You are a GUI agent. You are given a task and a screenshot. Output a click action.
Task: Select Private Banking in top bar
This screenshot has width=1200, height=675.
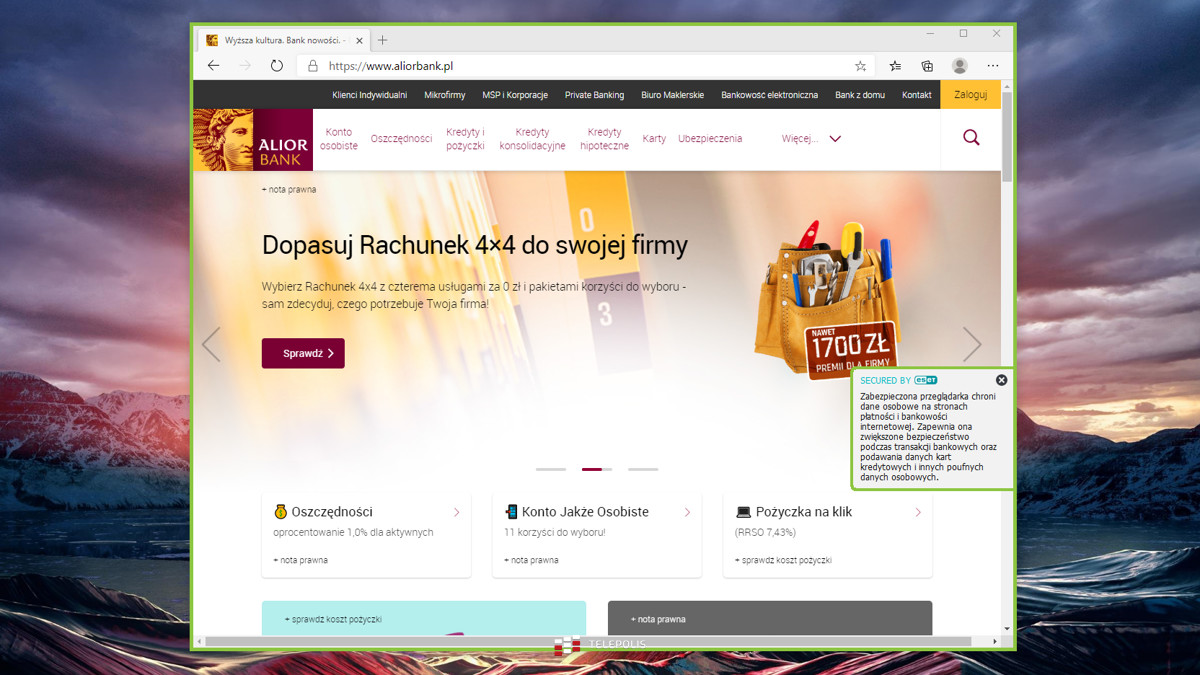tap(594, 95)
